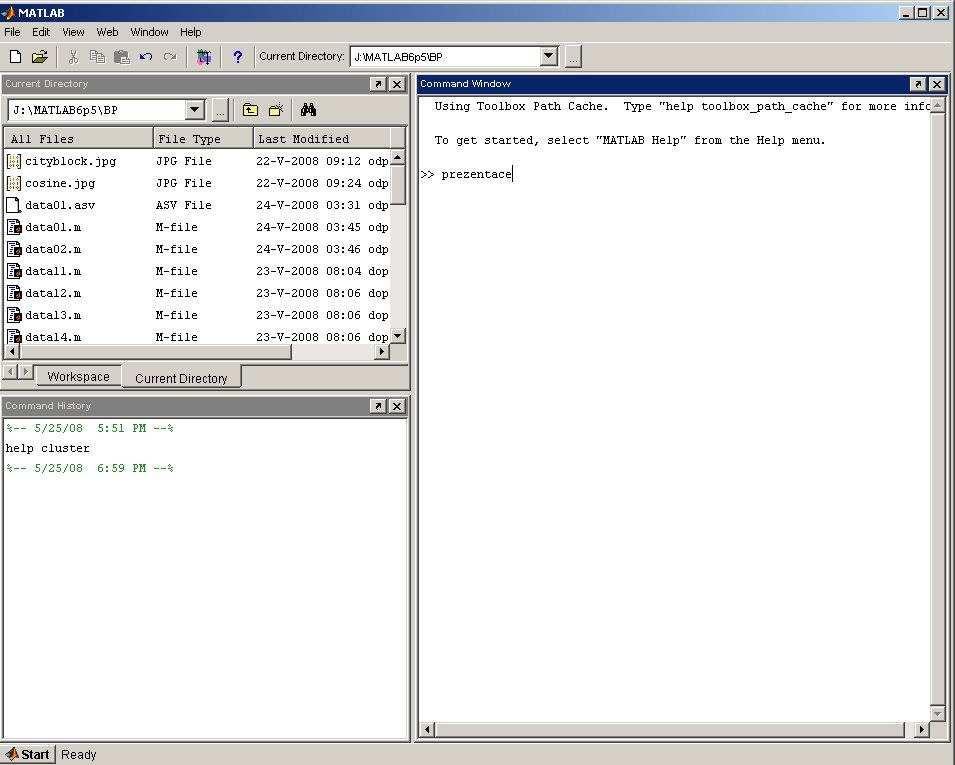Click tab strip left scroll arrow
The image size is (955, 765).
click(11, 371)
